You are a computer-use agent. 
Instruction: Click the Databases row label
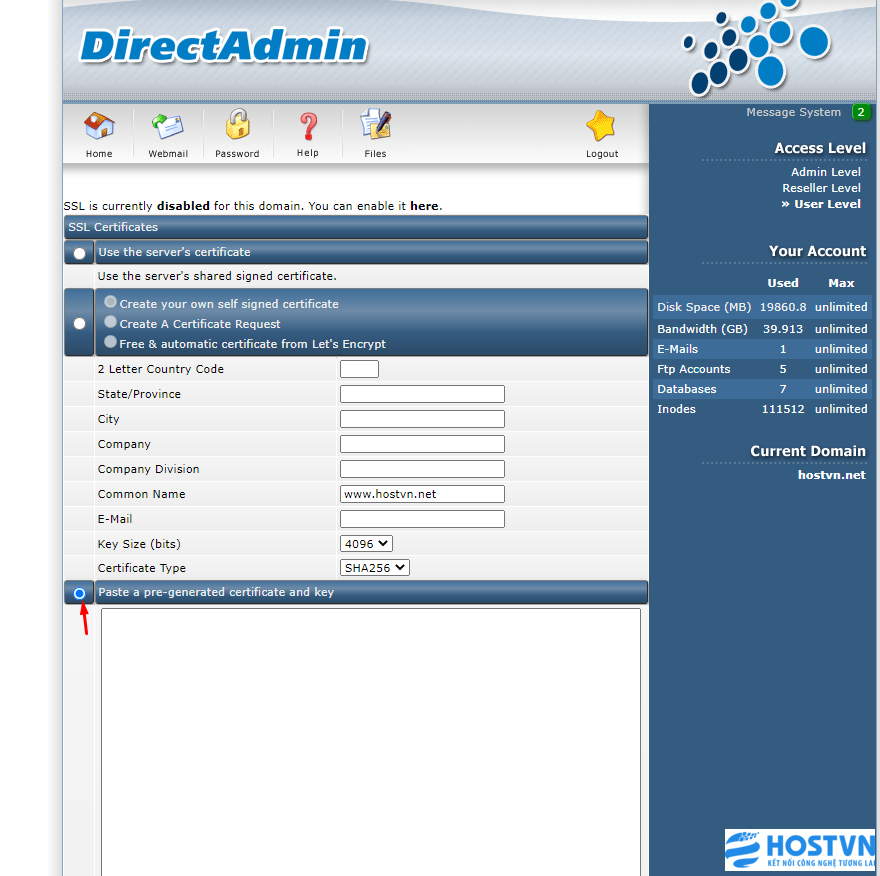pos(687,389)
